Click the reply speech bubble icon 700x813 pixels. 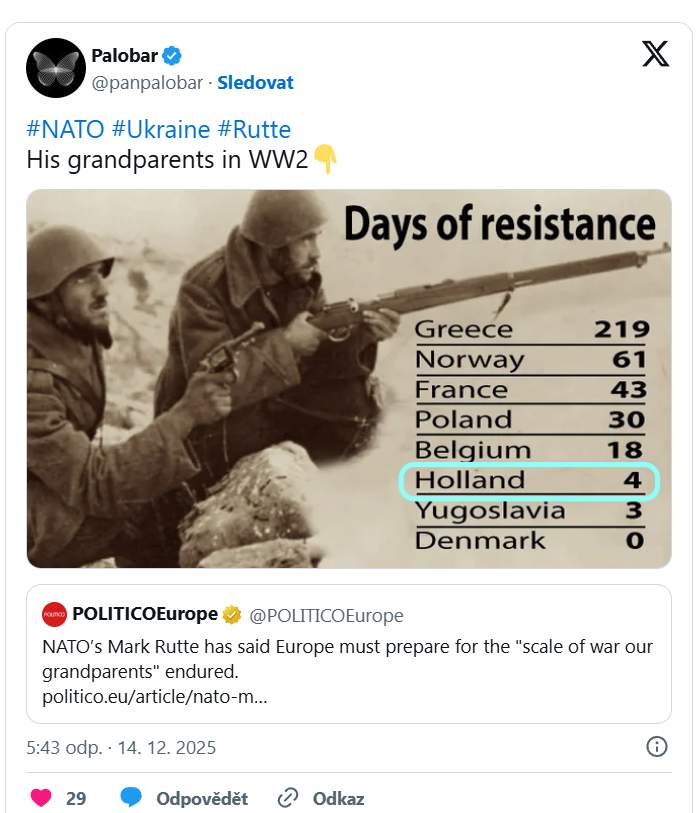pos(131,798)
